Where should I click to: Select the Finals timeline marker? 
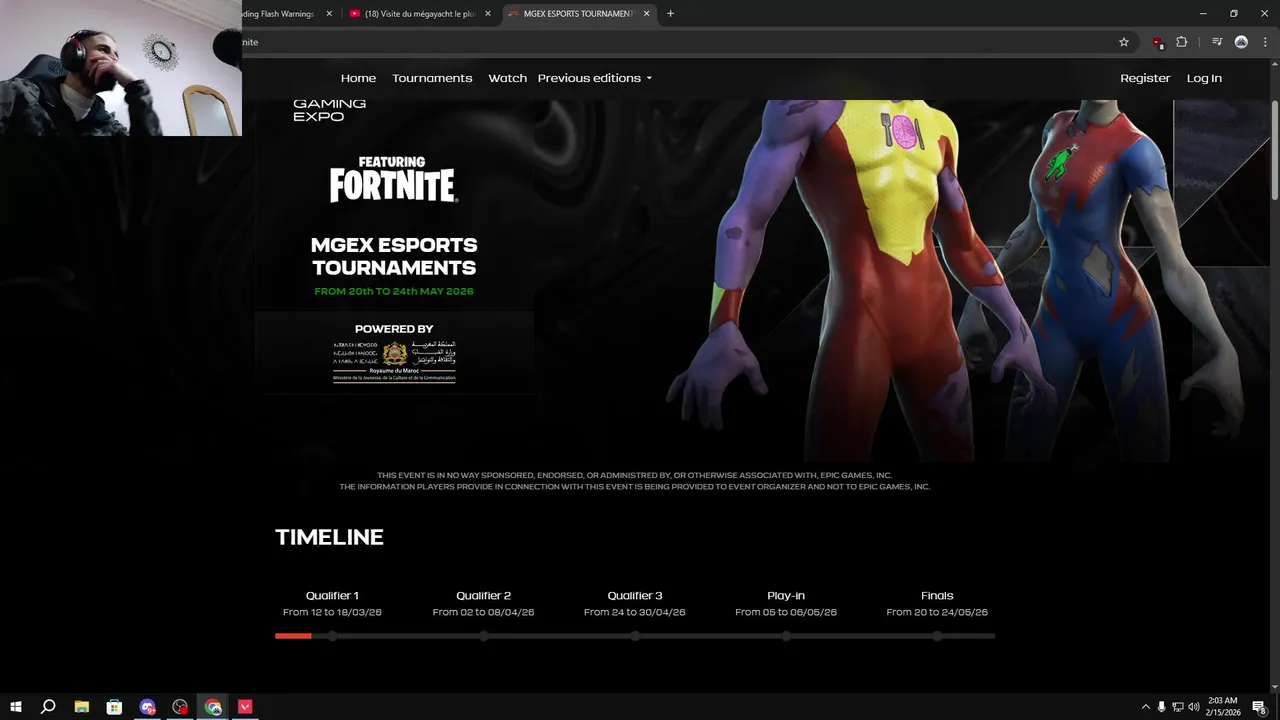coord(937,636)
